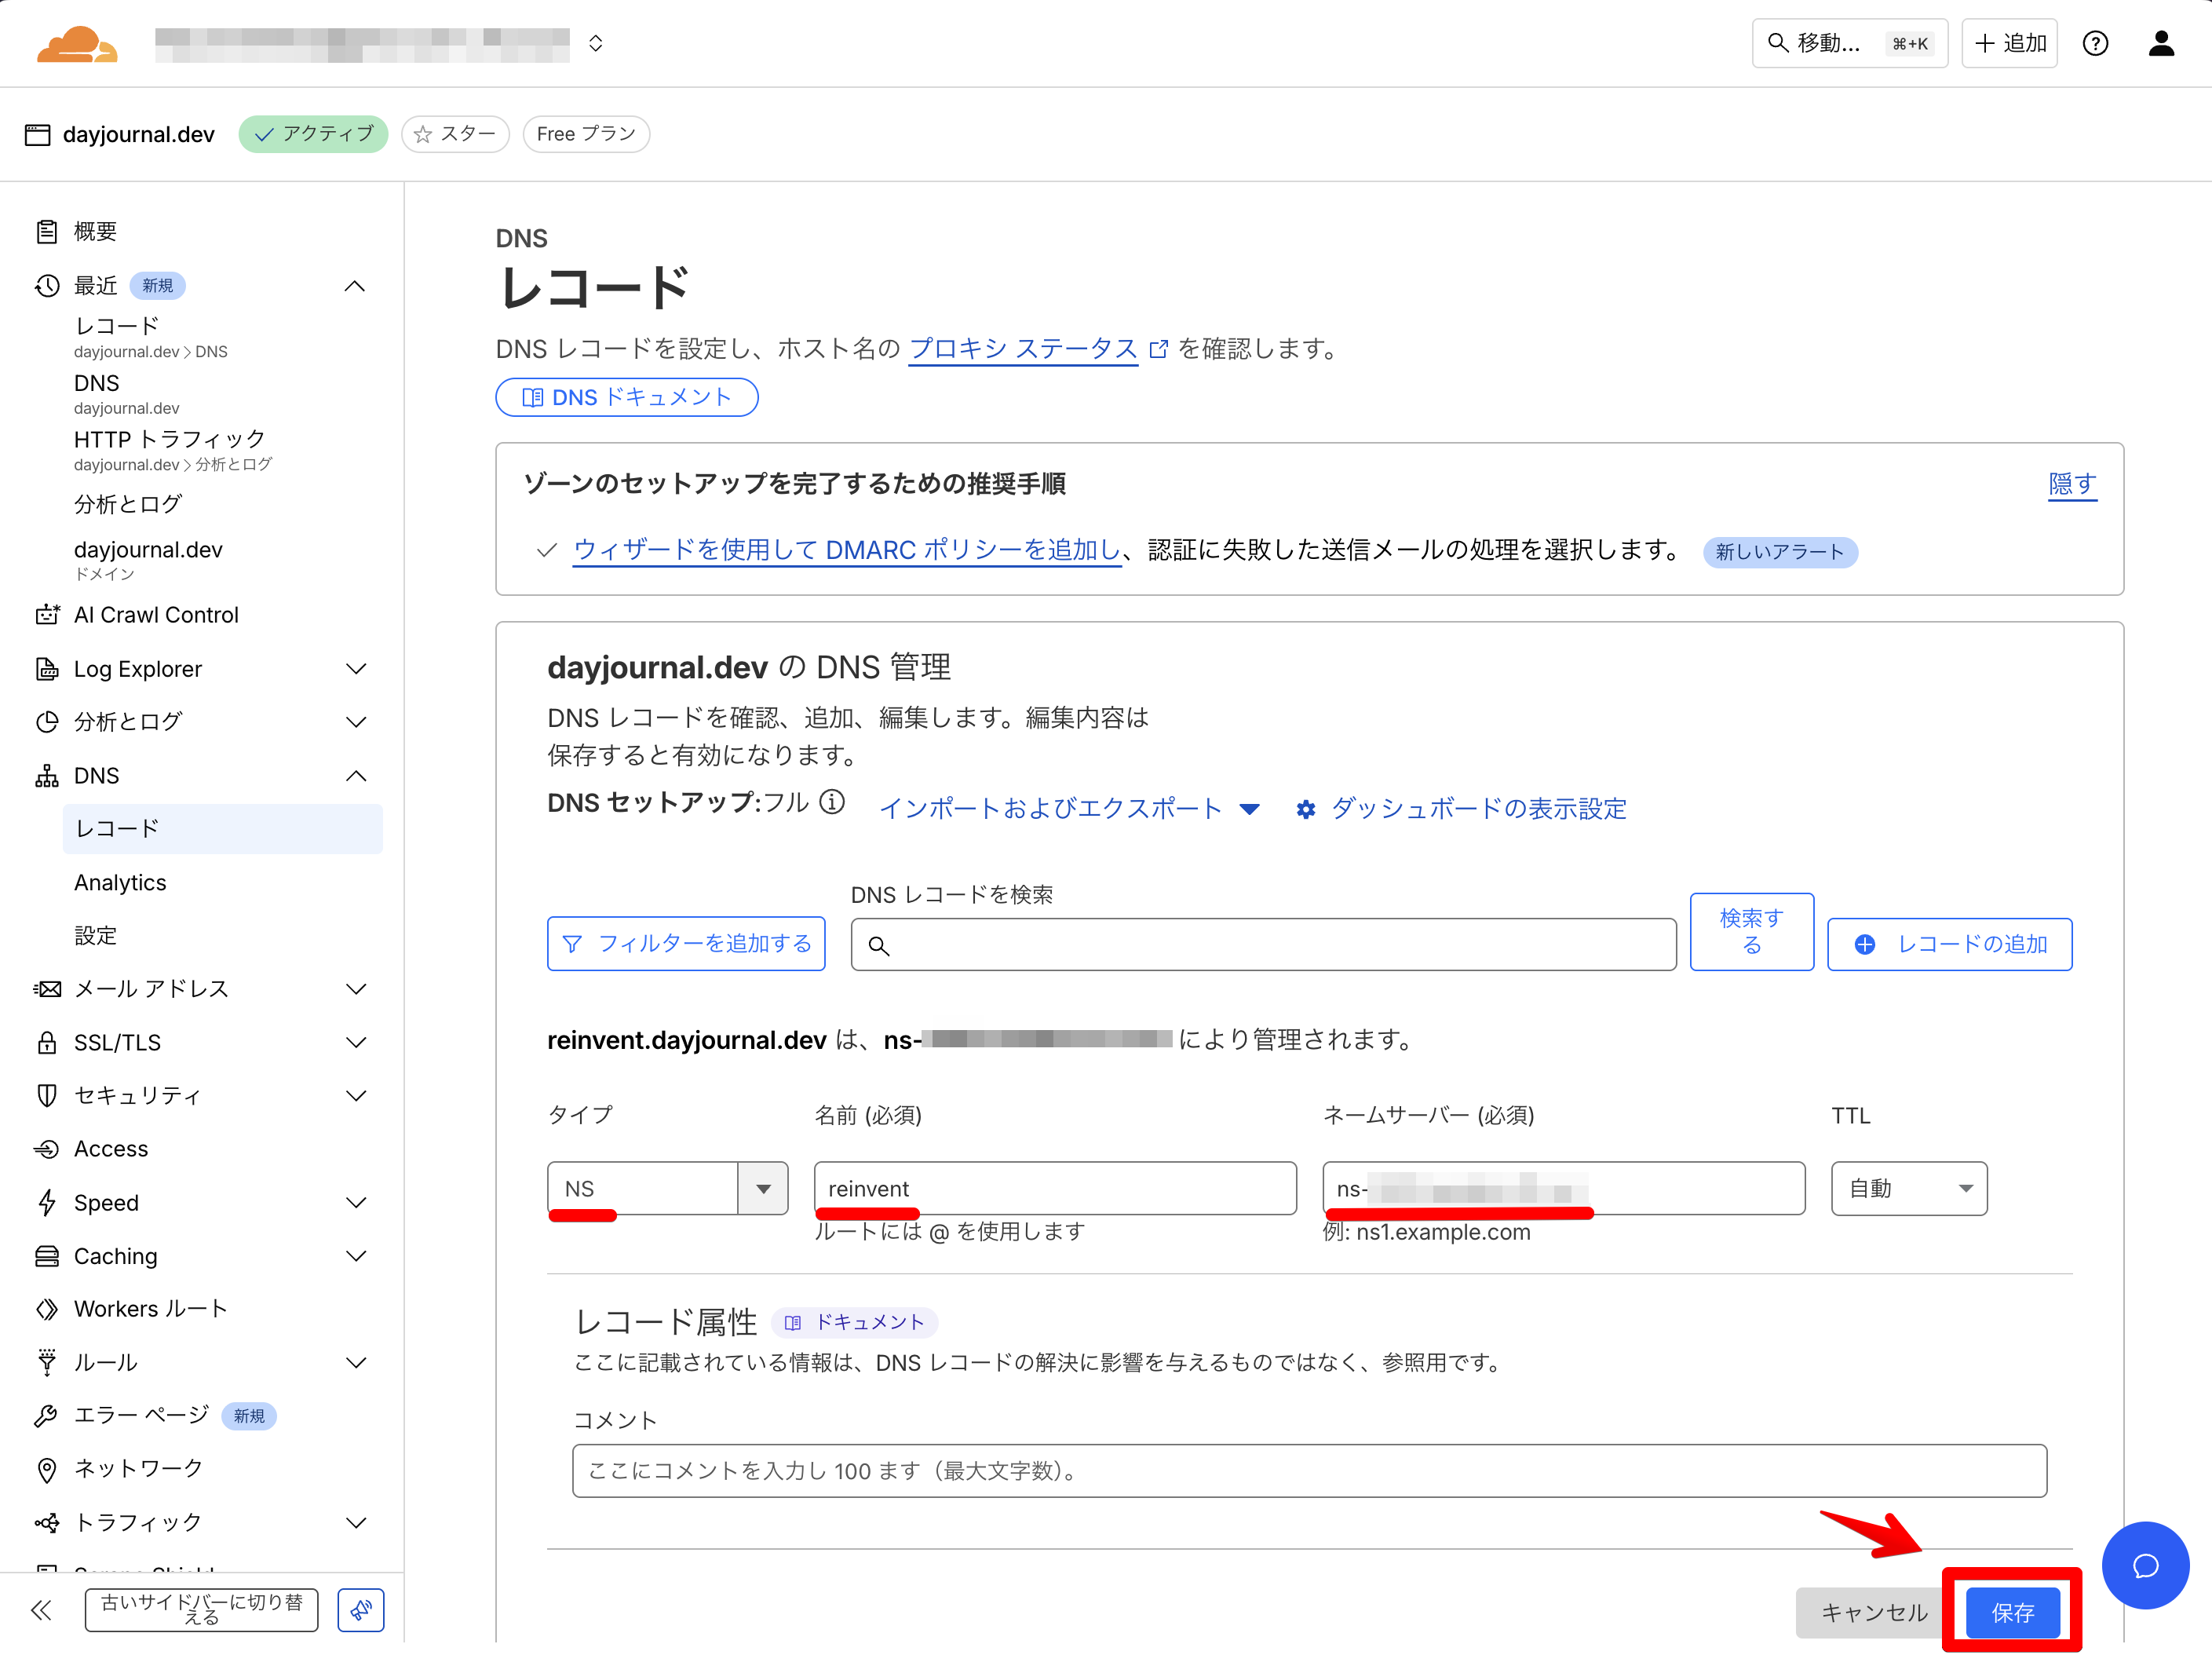The height and width of the screenshot is (1655, 2212).
Task: Open the help question mark icon
Action: (2095, 44)
